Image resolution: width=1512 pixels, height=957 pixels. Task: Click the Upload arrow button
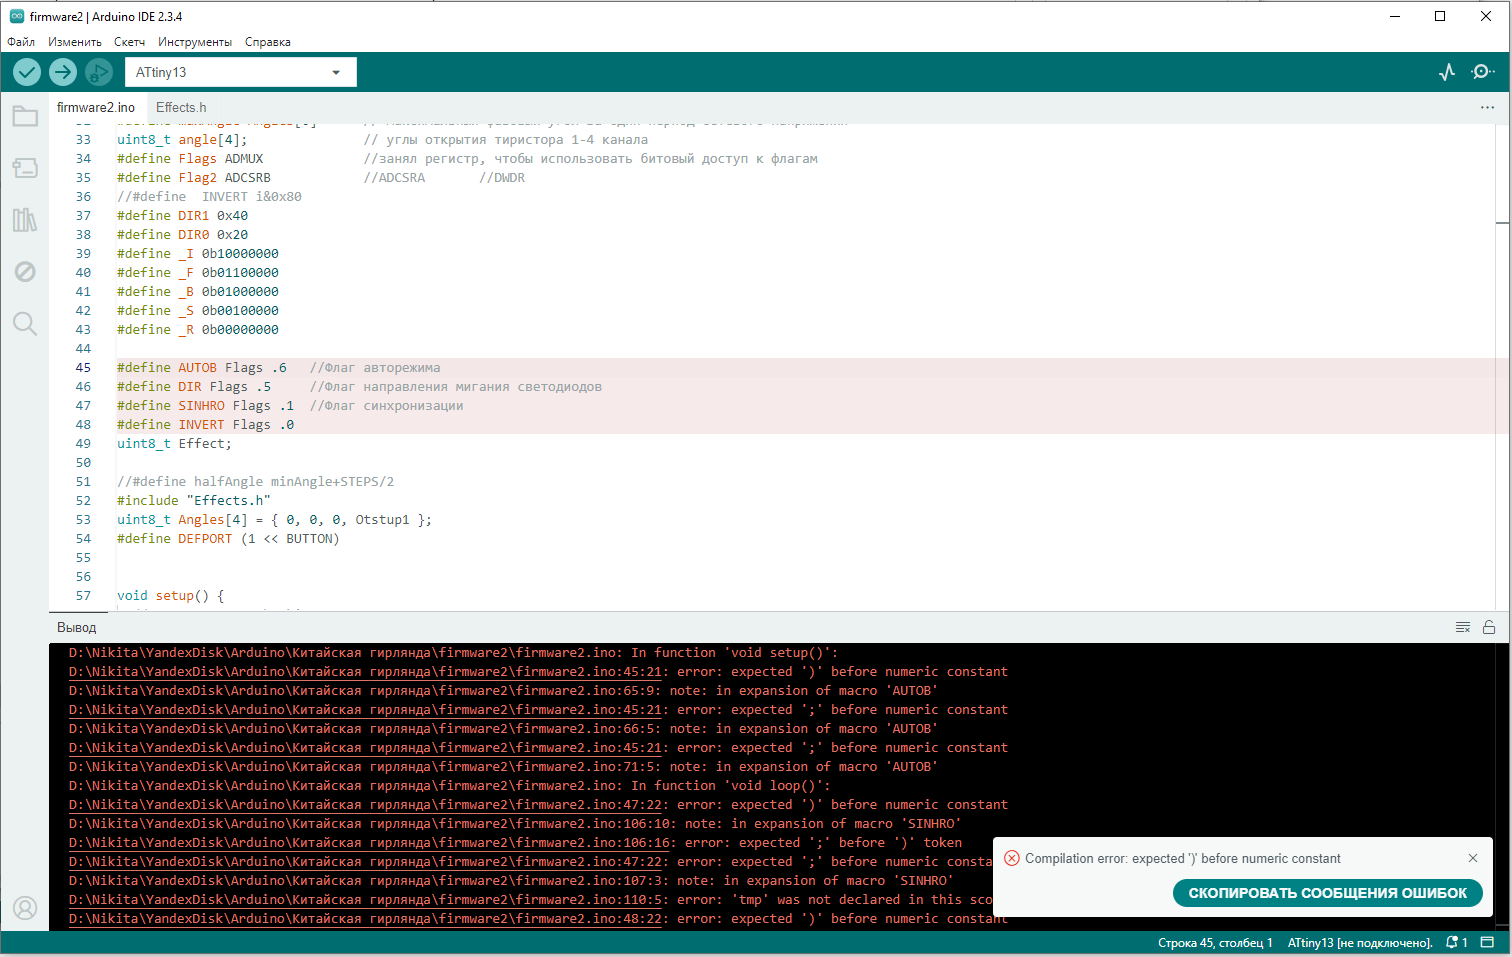tap(63, 72)
